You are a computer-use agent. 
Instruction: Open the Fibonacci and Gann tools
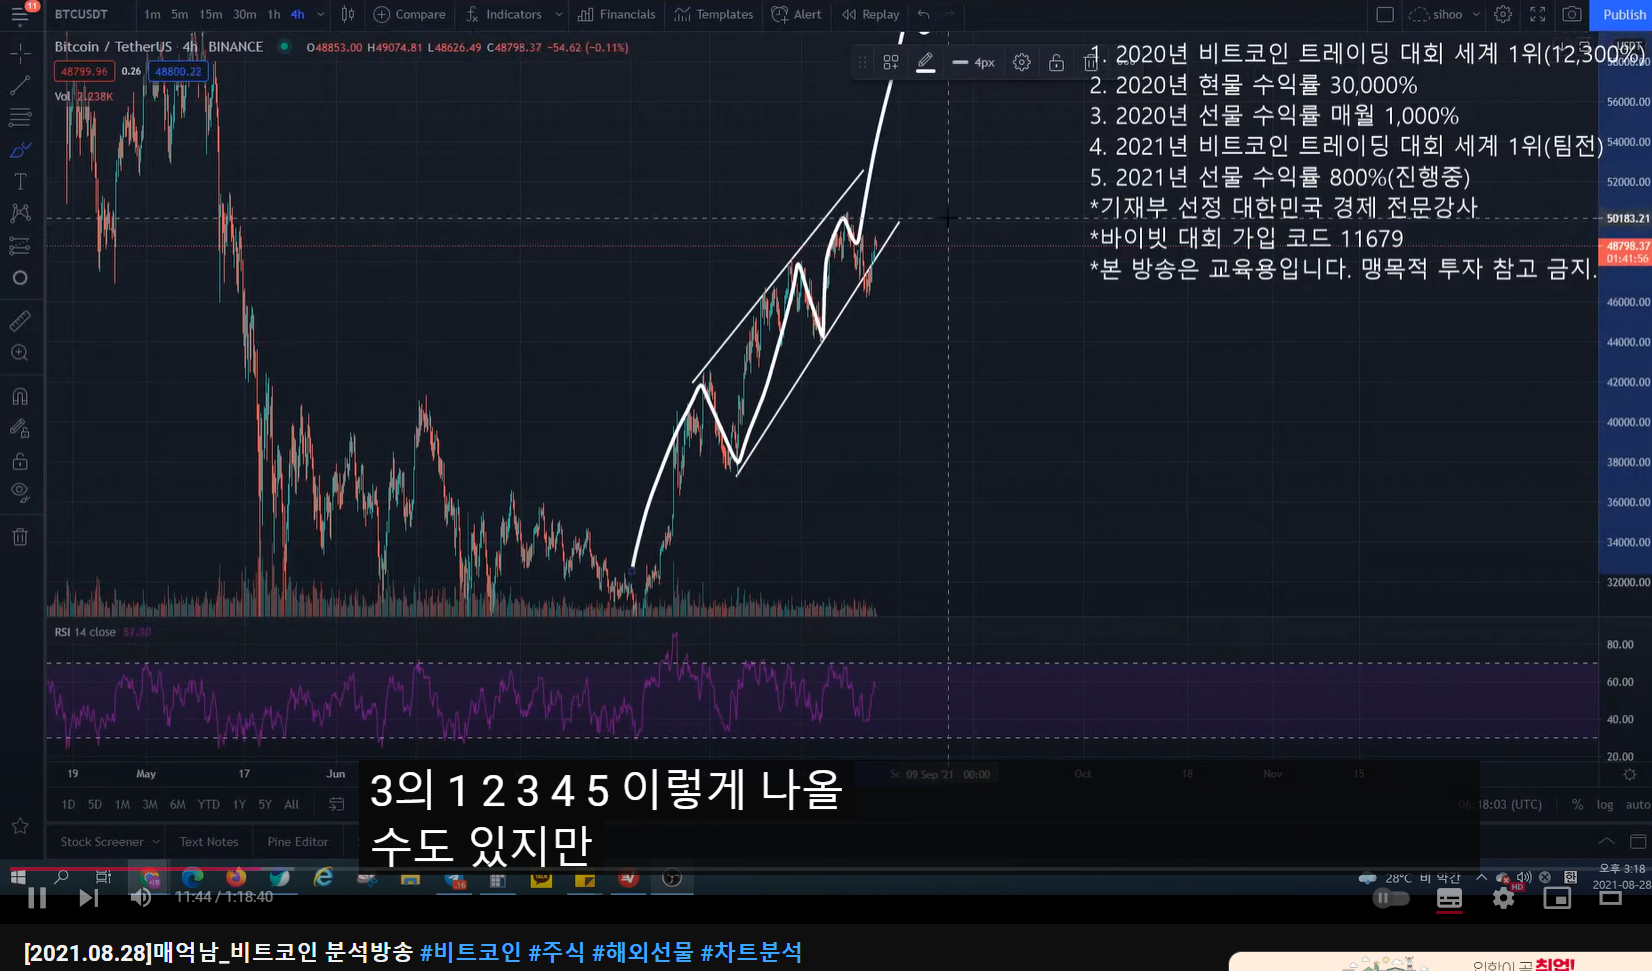pos(20,118)
